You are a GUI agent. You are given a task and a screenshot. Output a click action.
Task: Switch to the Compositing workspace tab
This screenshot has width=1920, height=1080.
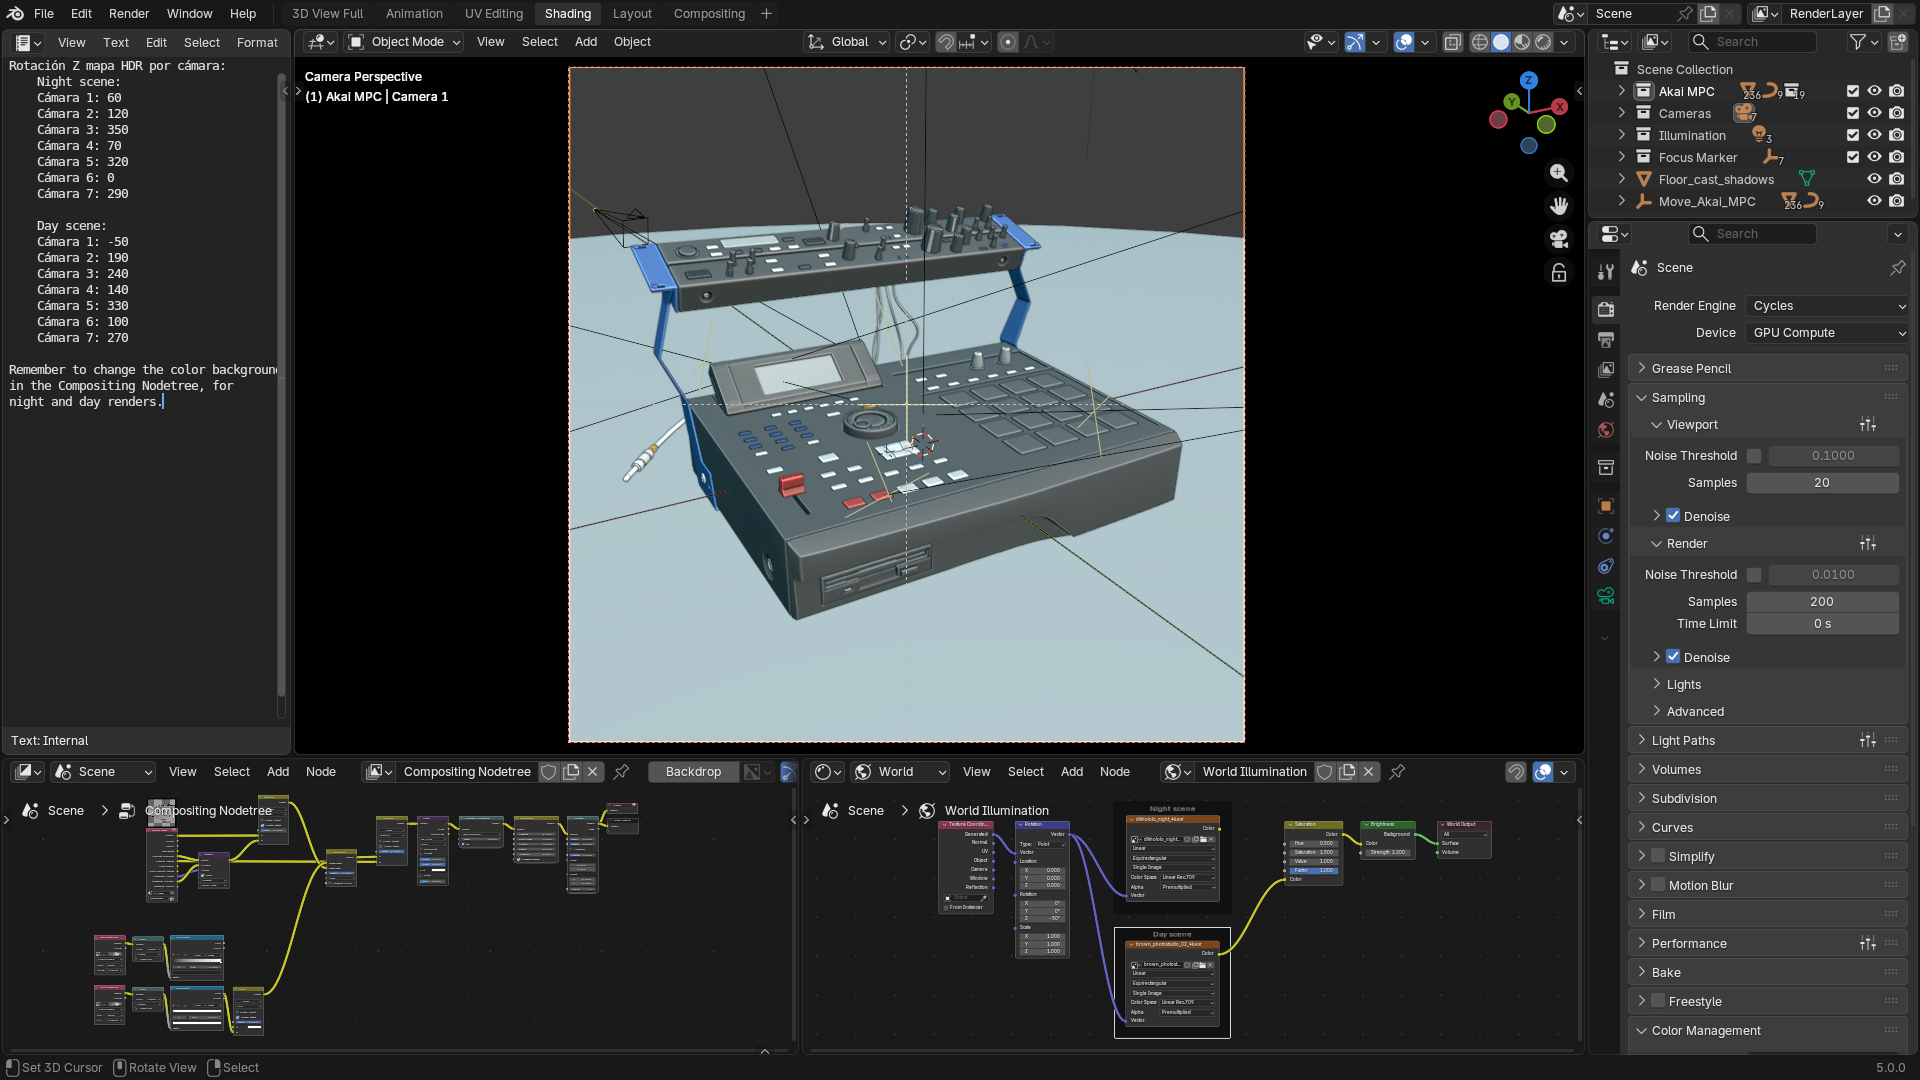point(709,14)
